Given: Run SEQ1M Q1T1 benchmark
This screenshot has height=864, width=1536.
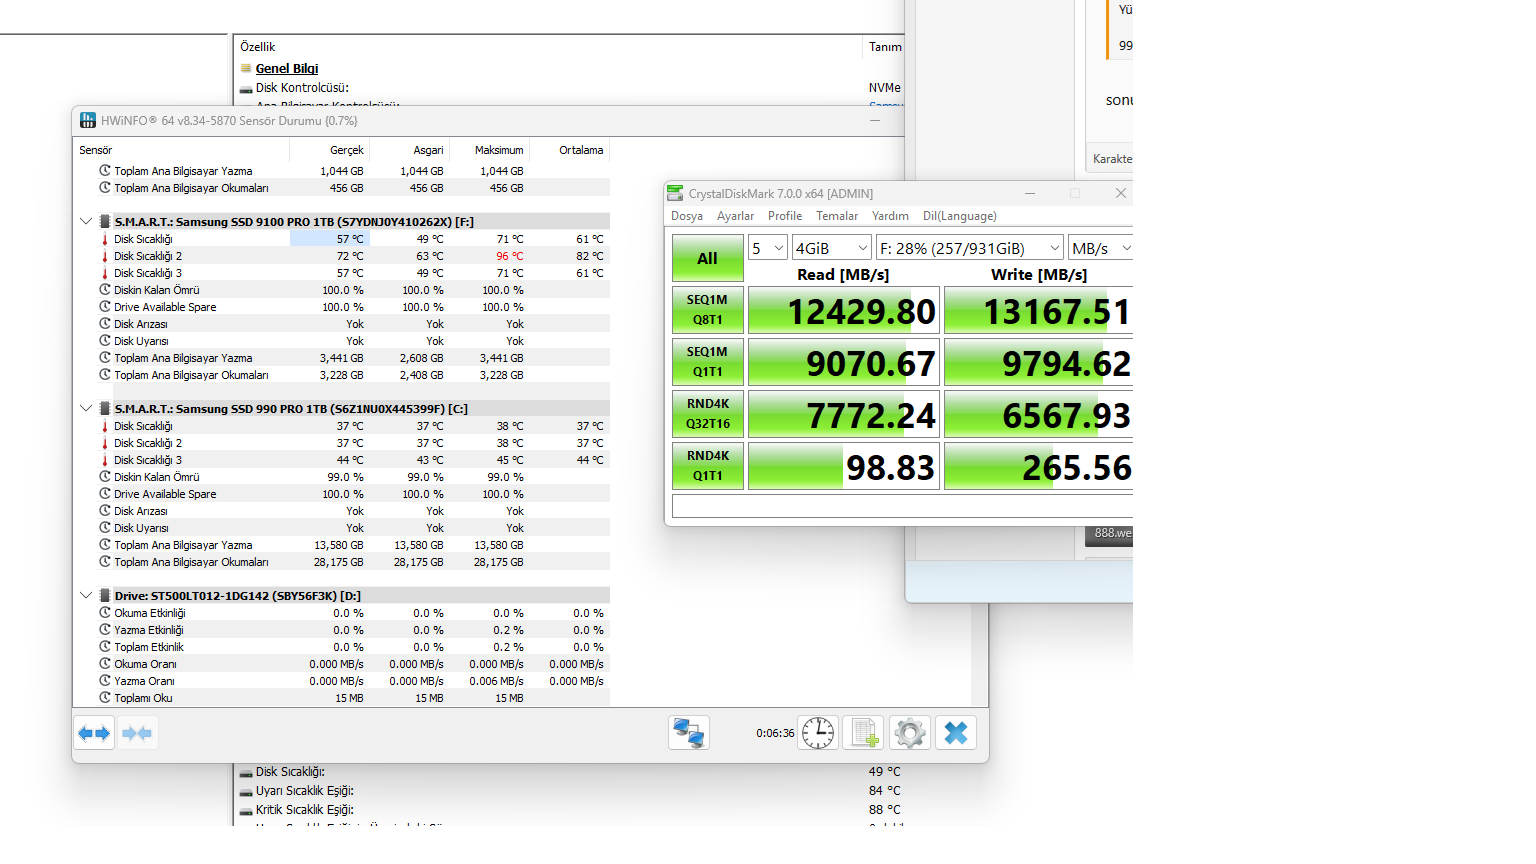Looking at the screenshot, I should pyautogui.click(x=708, y=362).
